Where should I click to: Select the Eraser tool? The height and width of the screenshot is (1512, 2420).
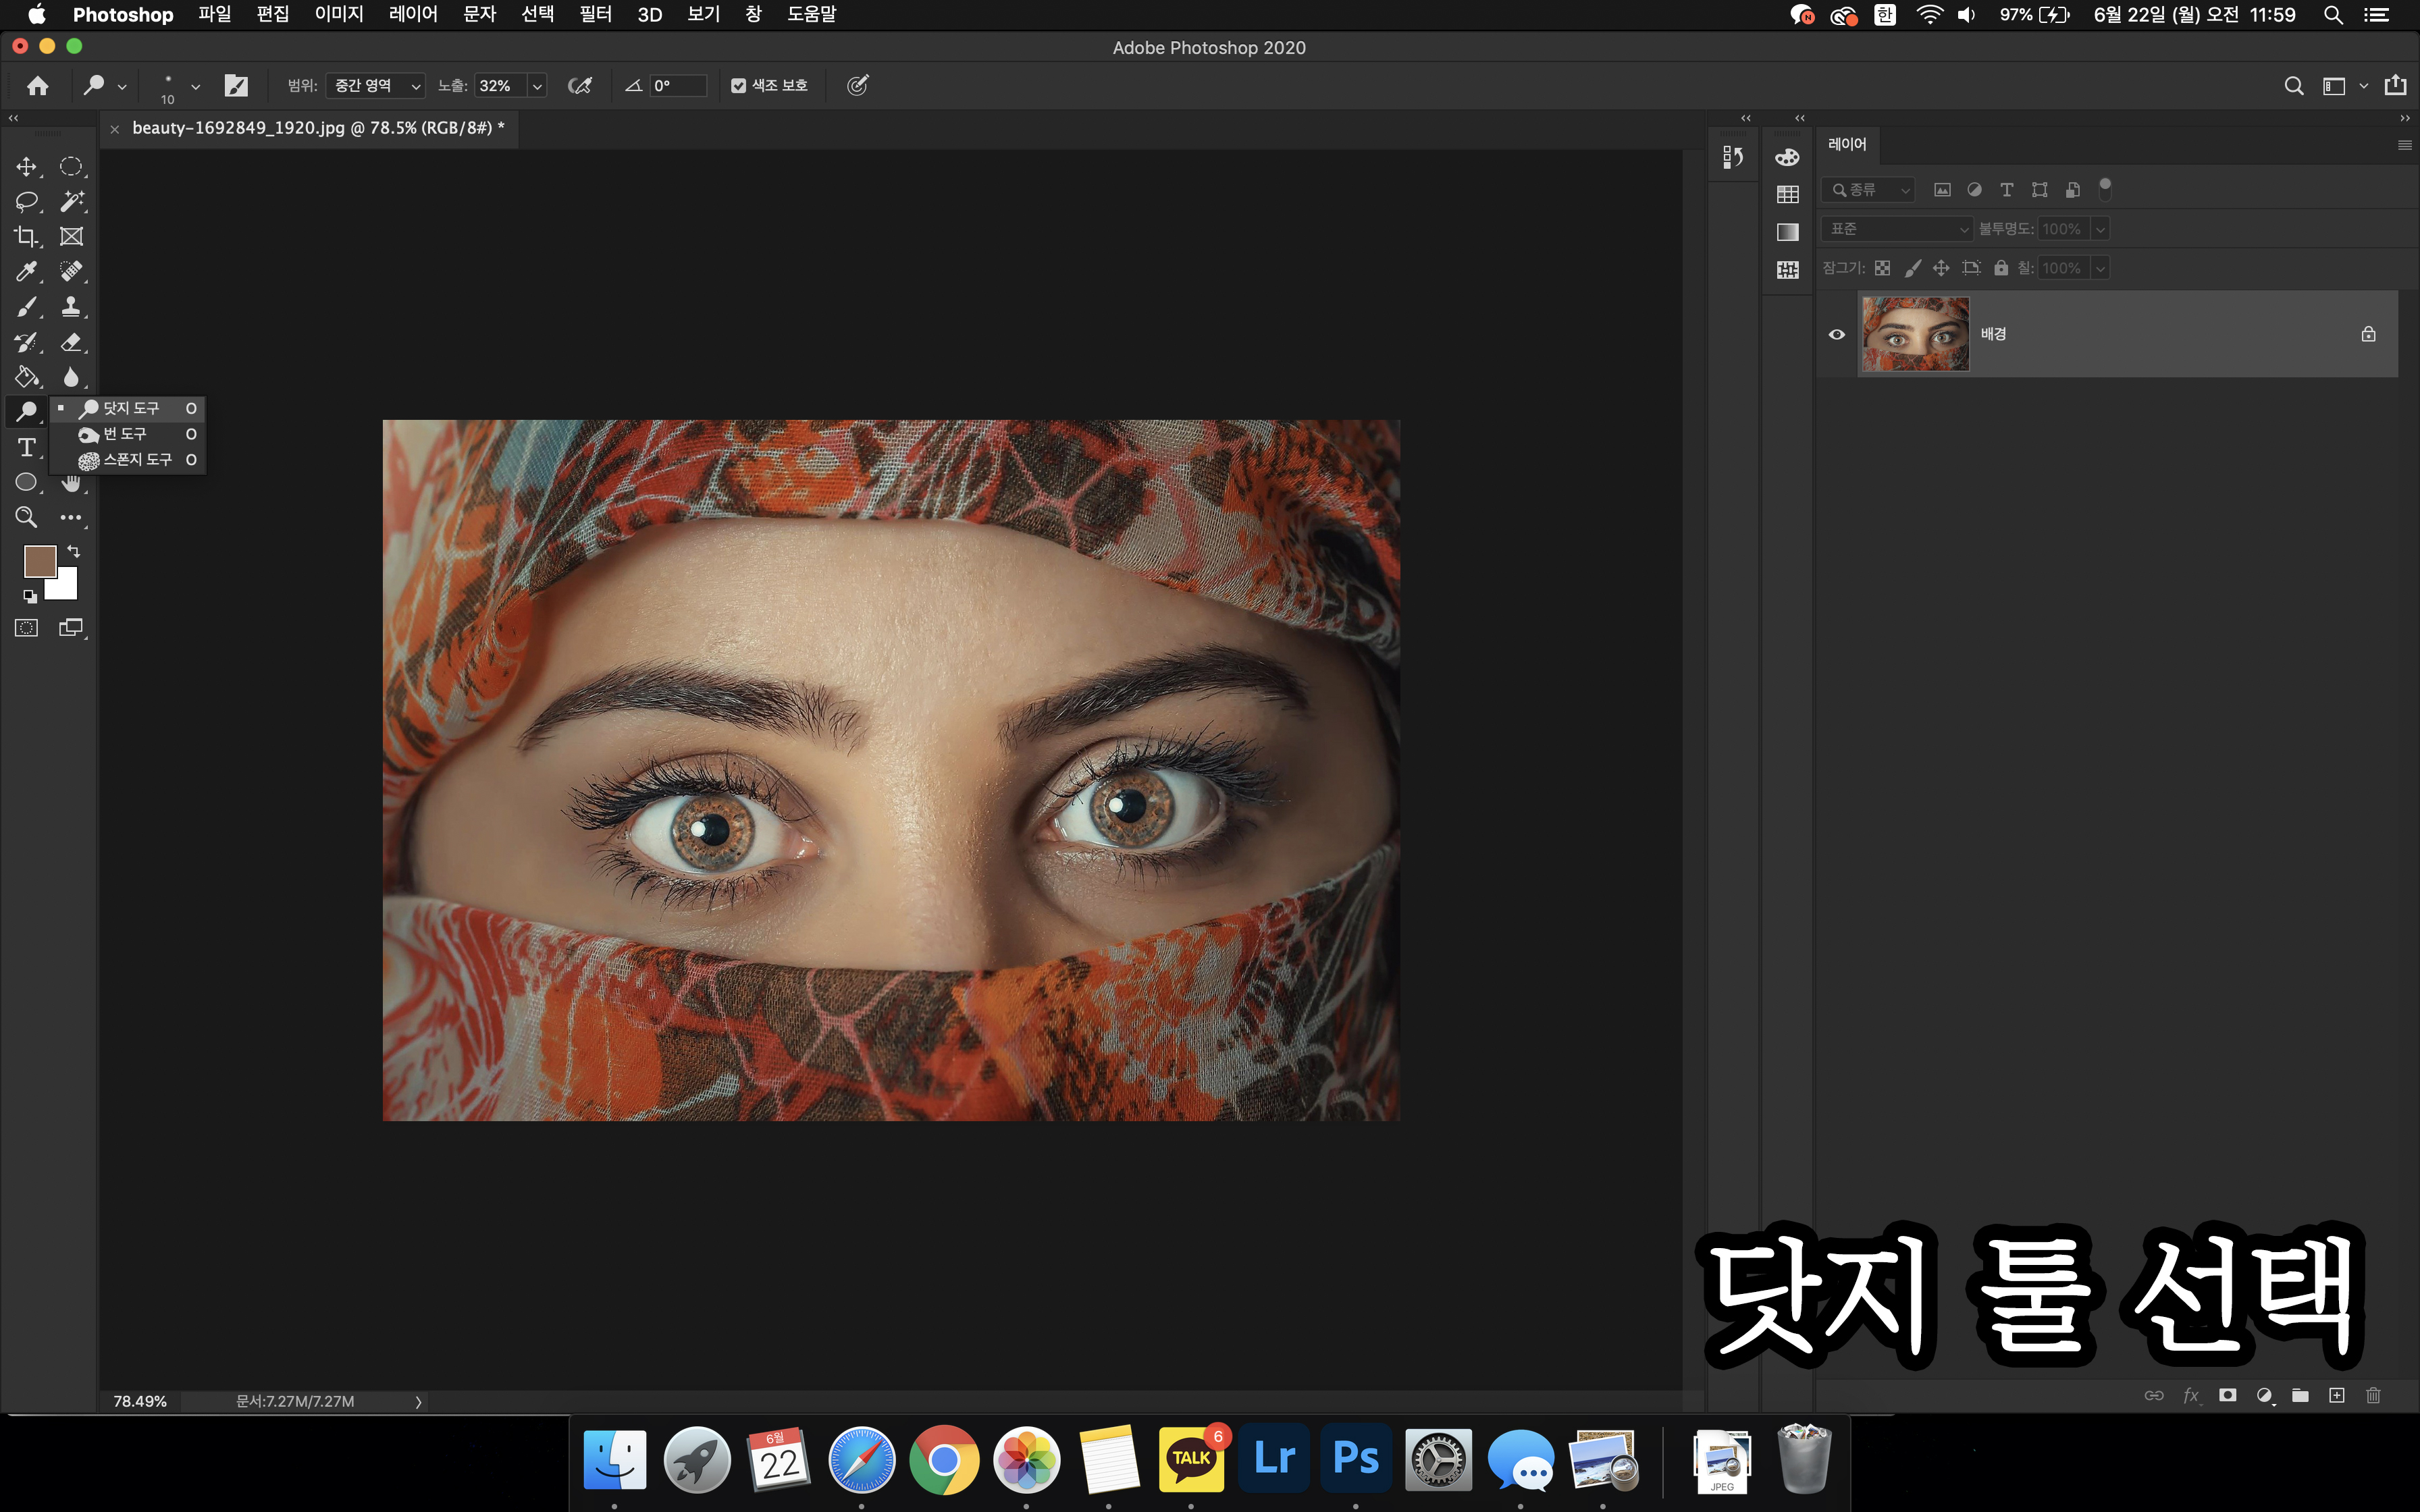point(71,342)
